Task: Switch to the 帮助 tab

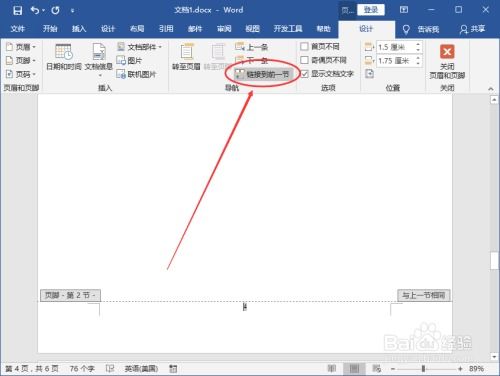Action: click(323, 29)
